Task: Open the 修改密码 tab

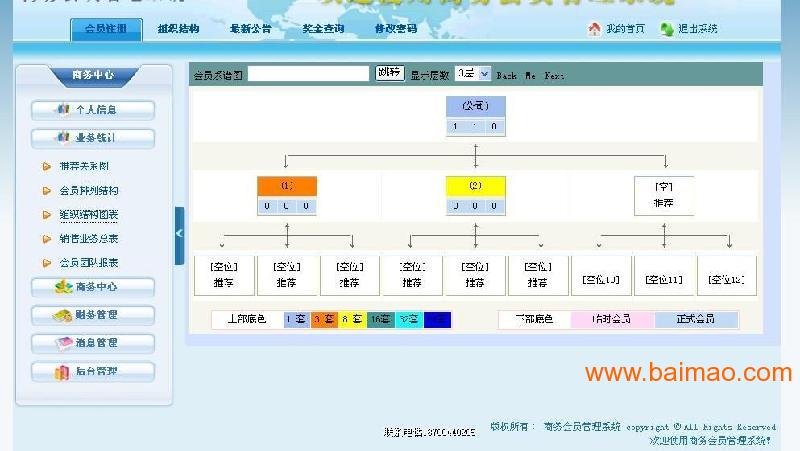Action: coord(396,29)
